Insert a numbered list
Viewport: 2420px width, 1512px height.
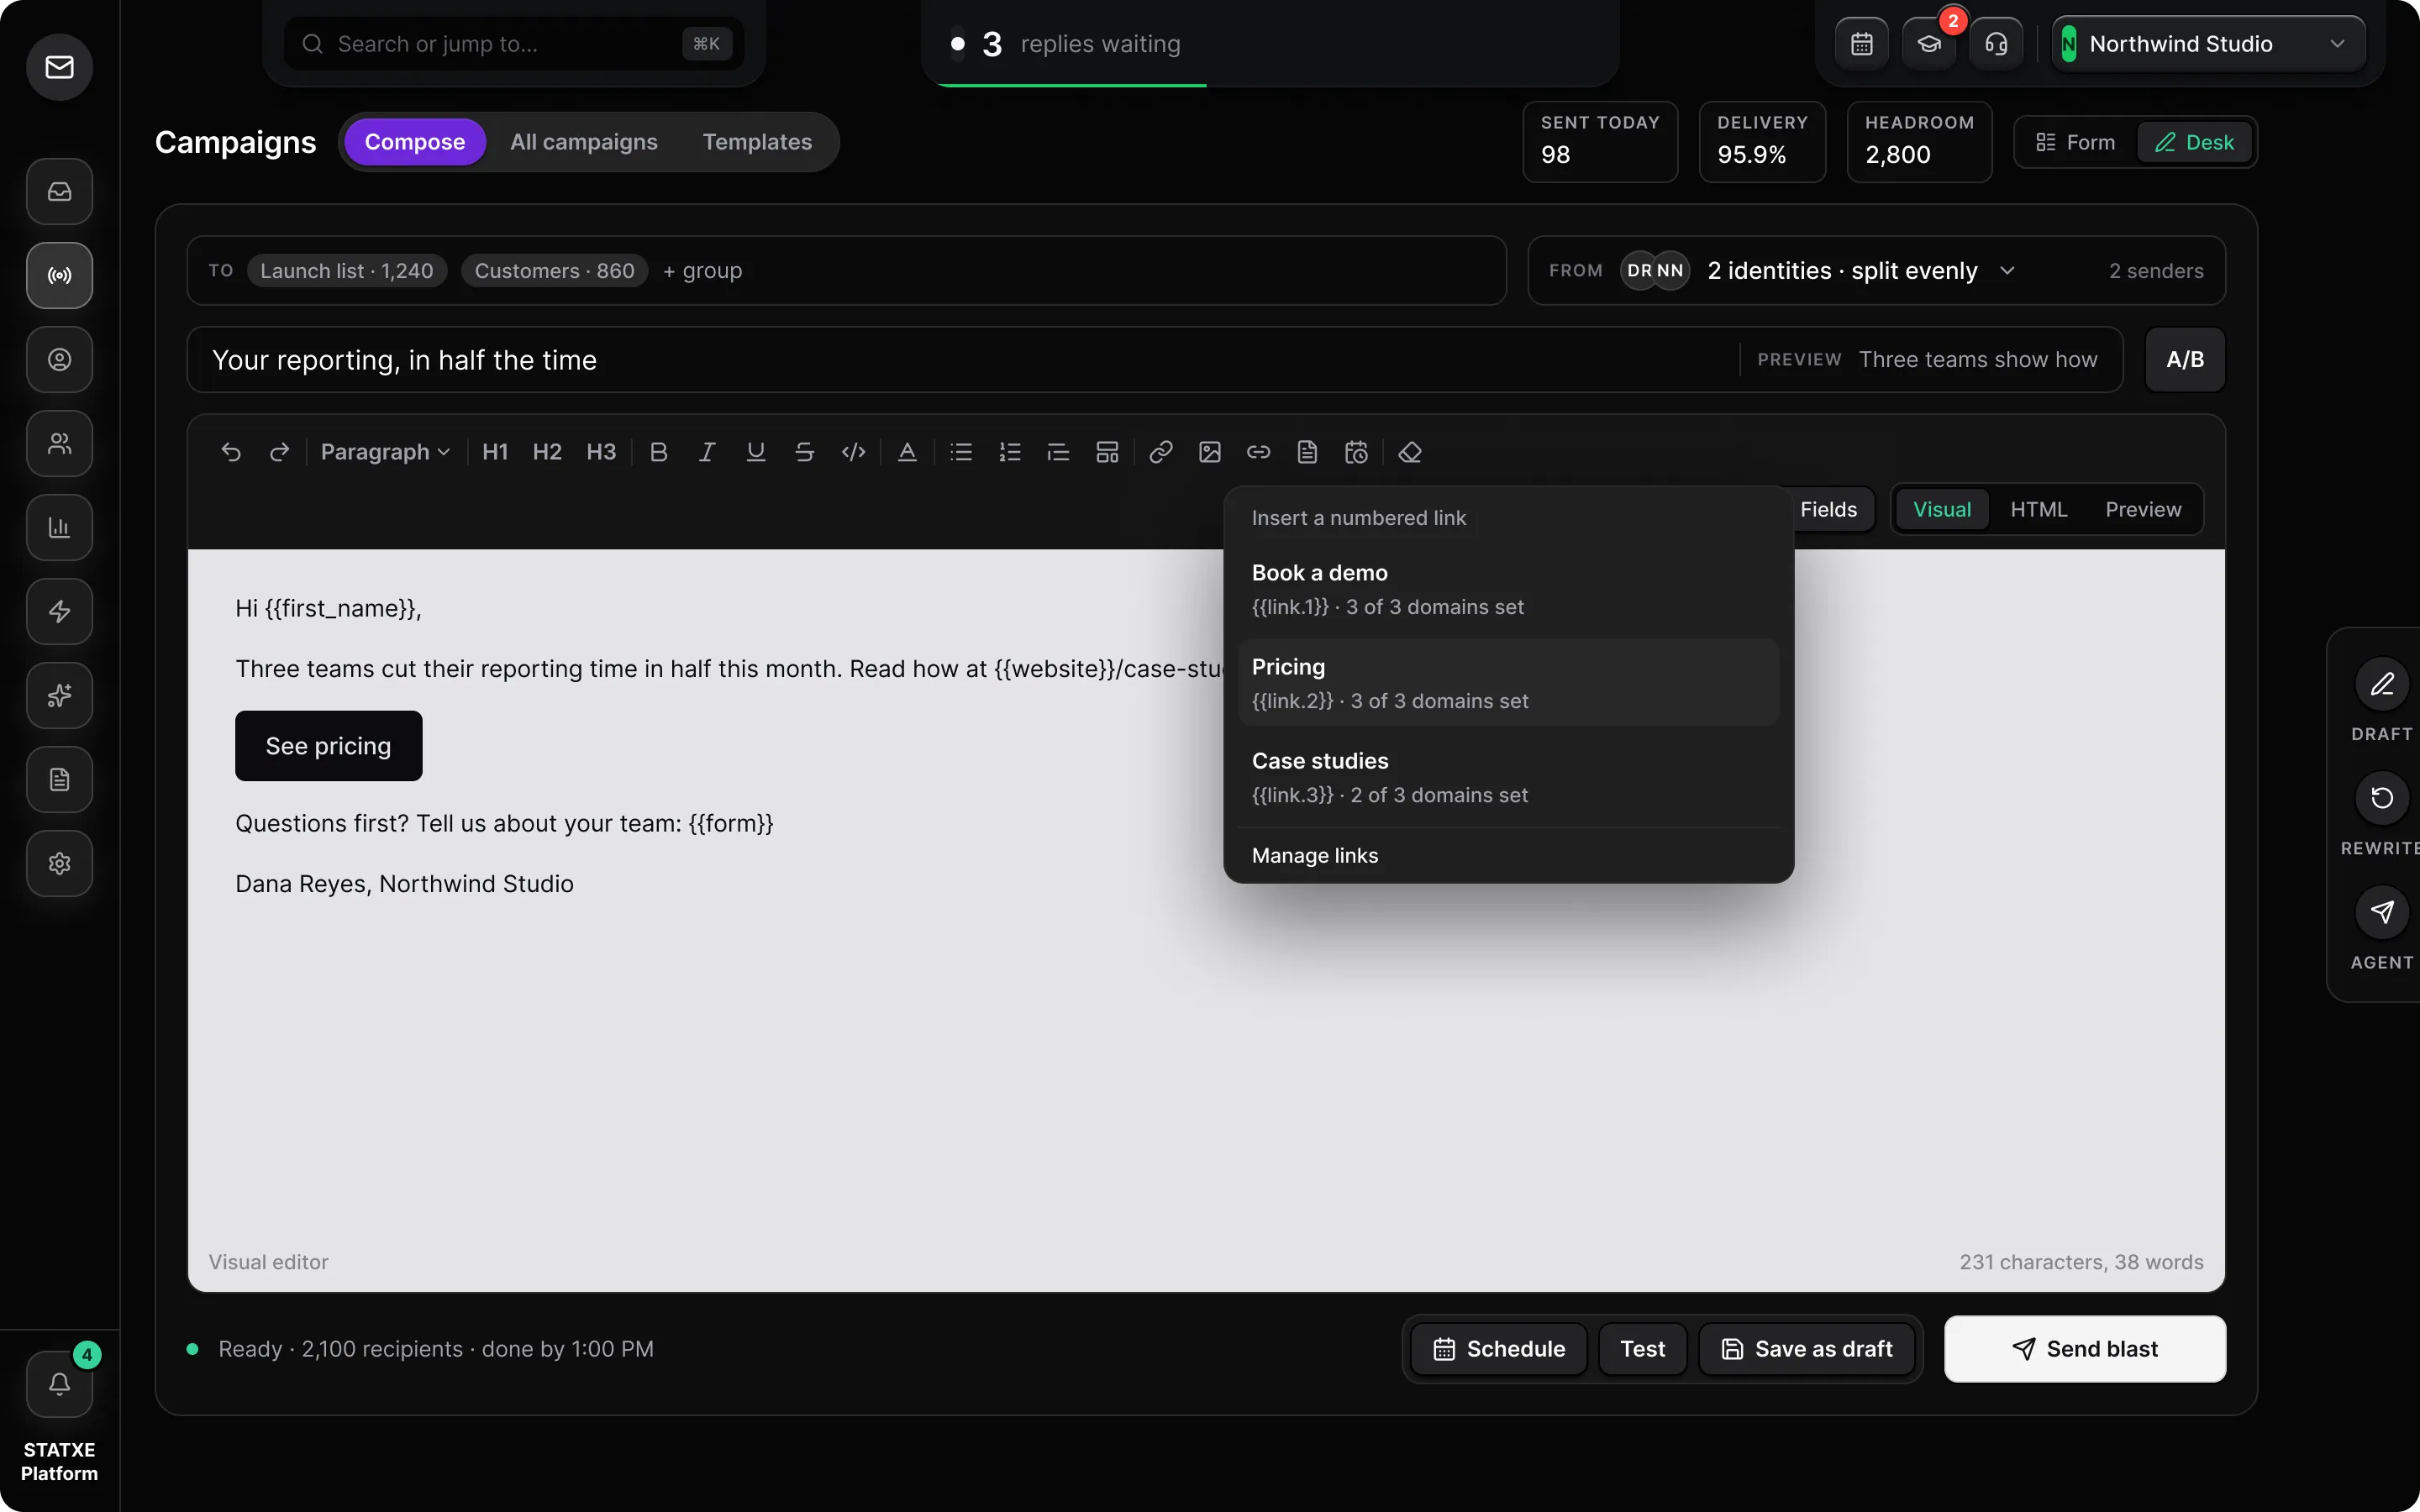tap(1010, 452)
